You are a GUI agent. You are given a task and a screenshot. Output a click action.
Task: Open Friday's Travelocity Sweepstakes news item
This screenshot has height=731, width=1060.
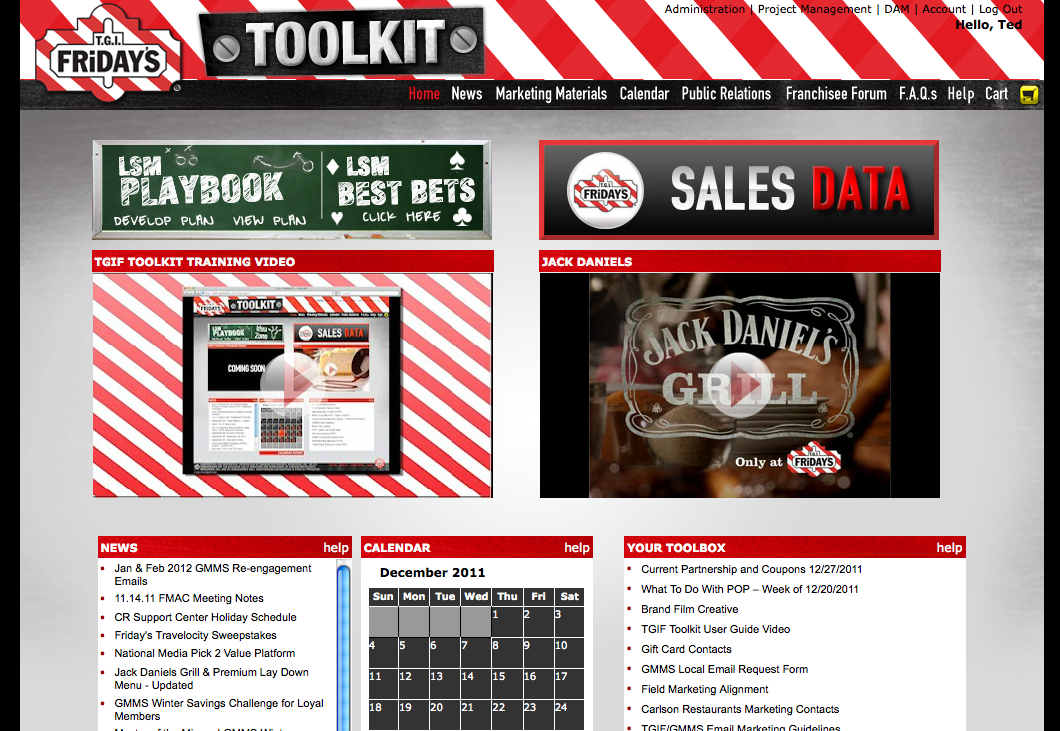point(196,635)
